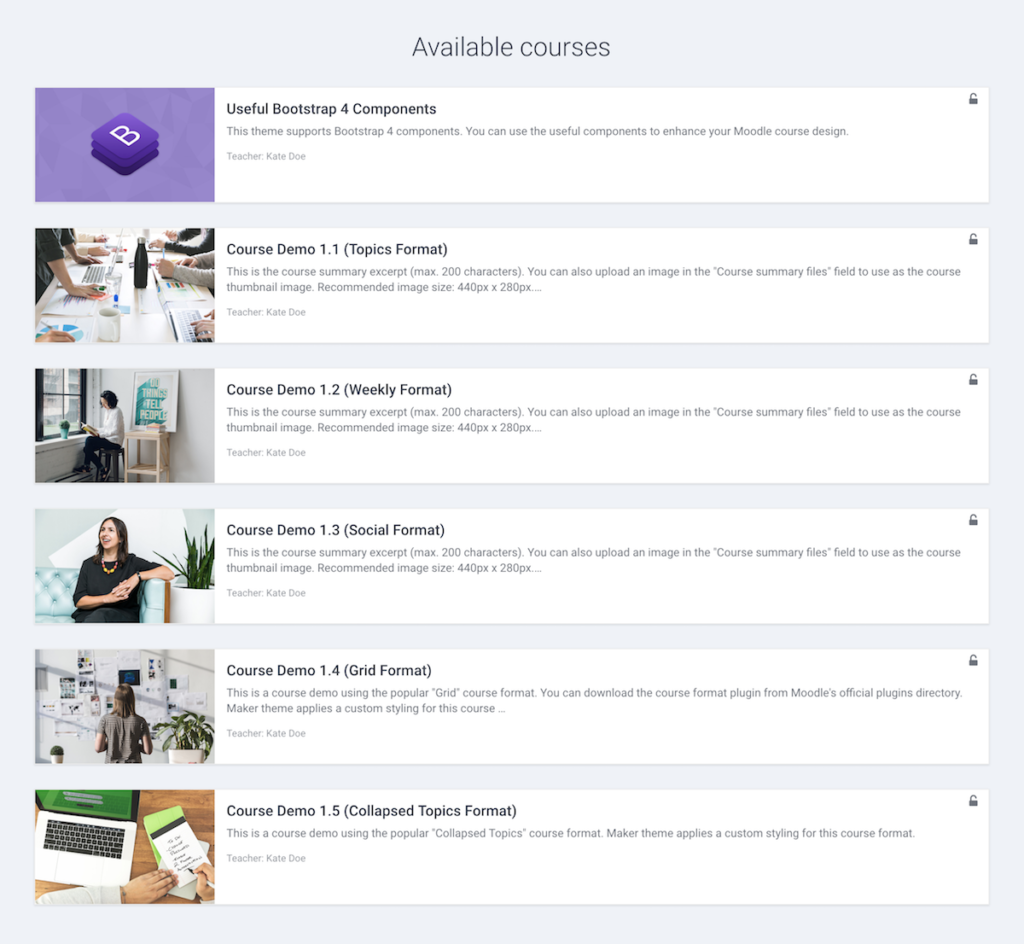Click the lock icon on the Grid Format course
Viewport: 1024px width, 944px height.
972,660
